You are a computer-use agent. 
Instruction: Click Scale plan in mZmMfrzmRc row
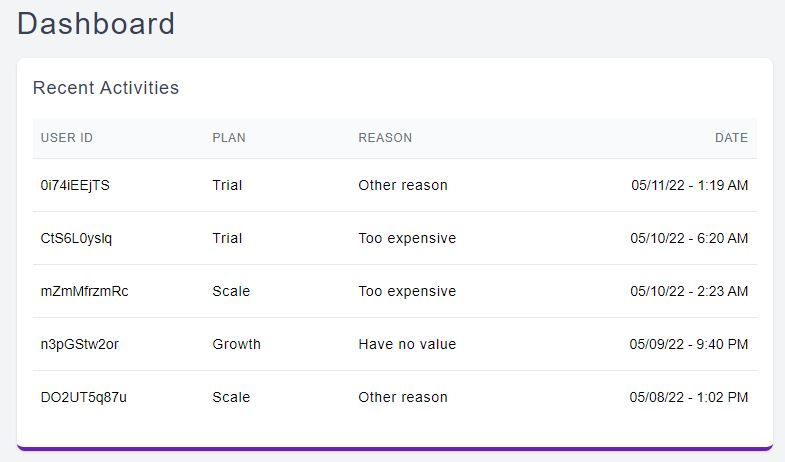pos(231,291)
